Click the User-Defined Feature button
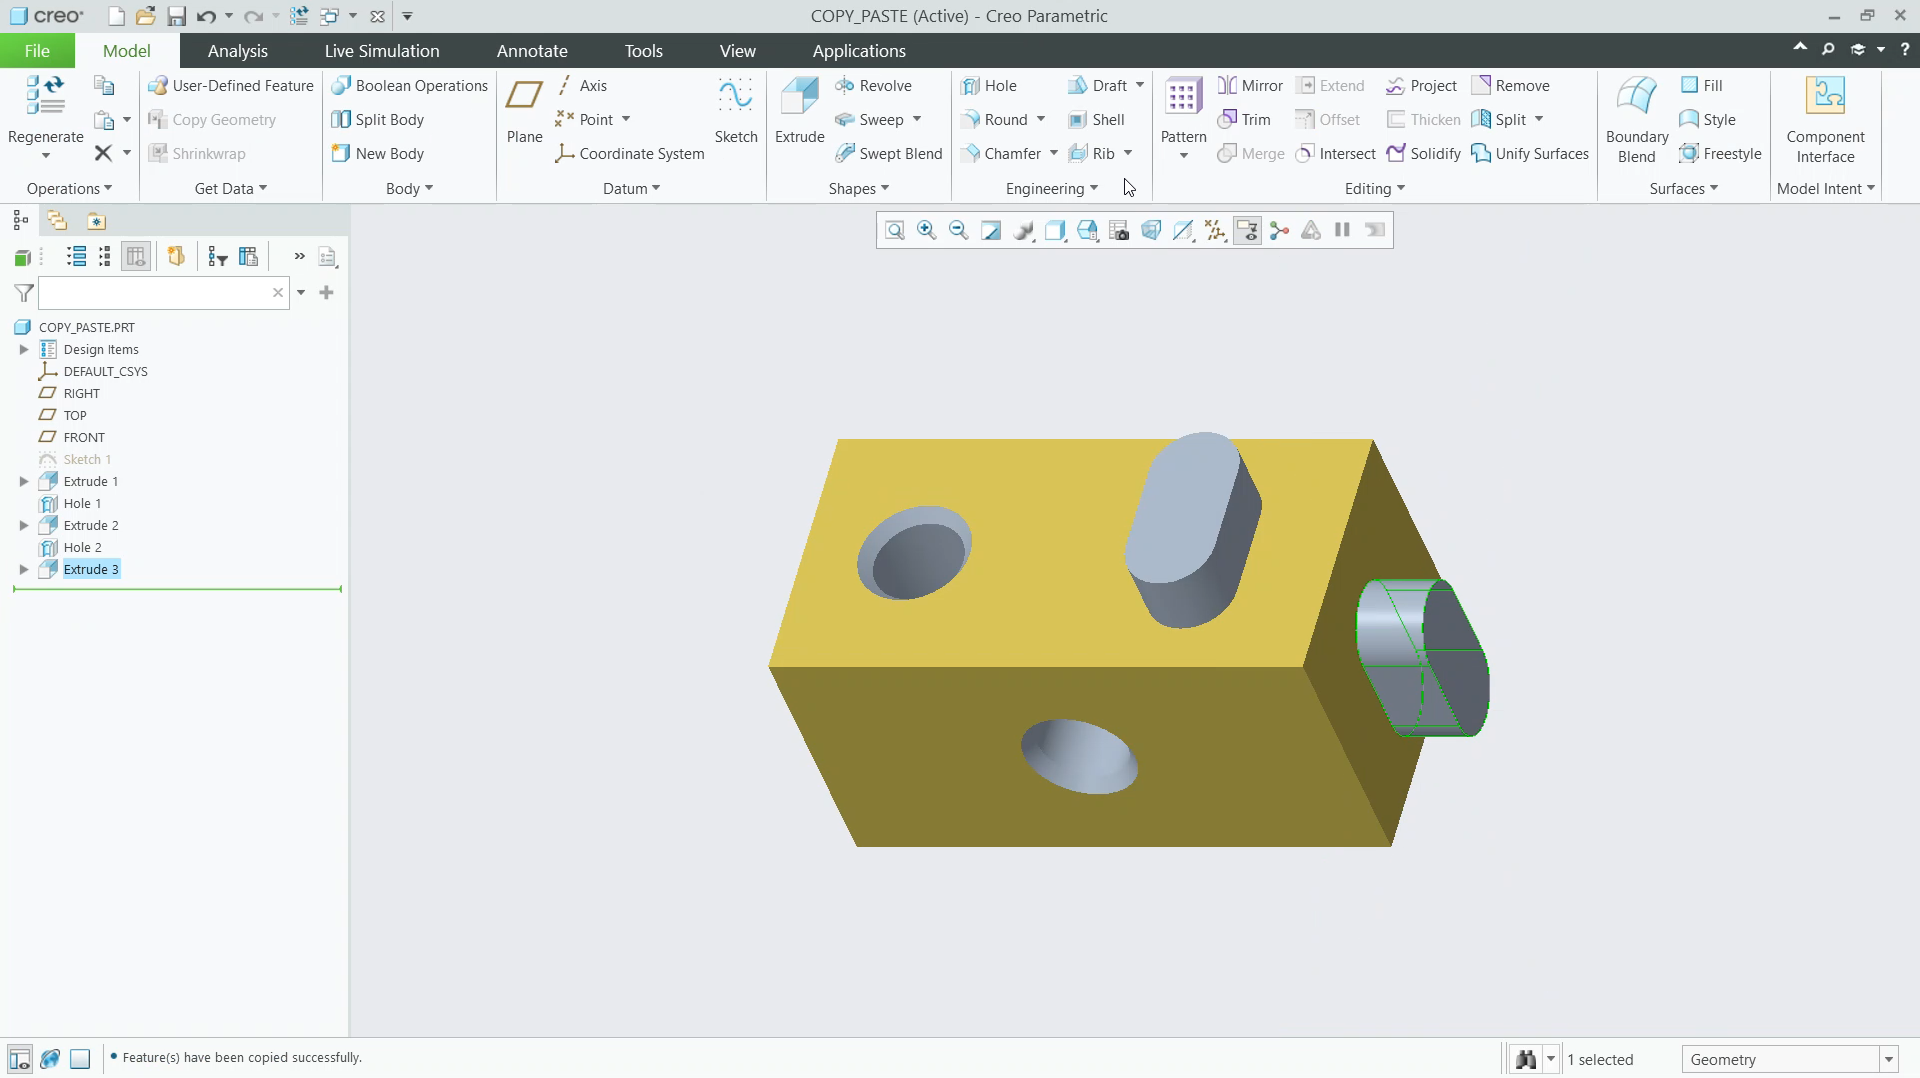 pos(231,86)
